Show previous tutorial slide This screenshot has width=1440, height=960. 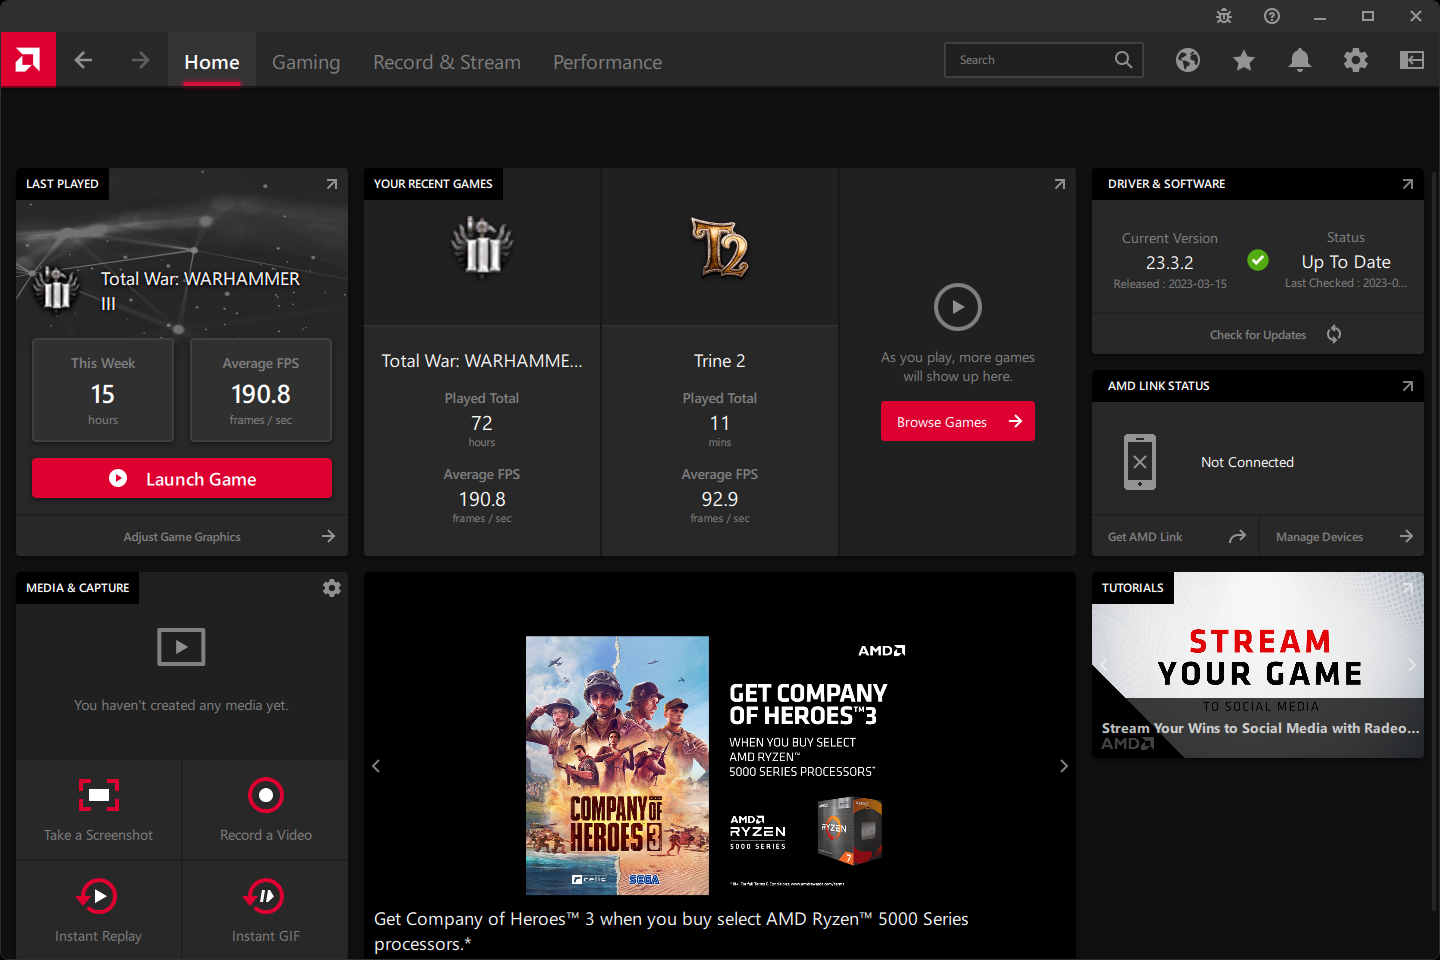[x=1104, y=664]
